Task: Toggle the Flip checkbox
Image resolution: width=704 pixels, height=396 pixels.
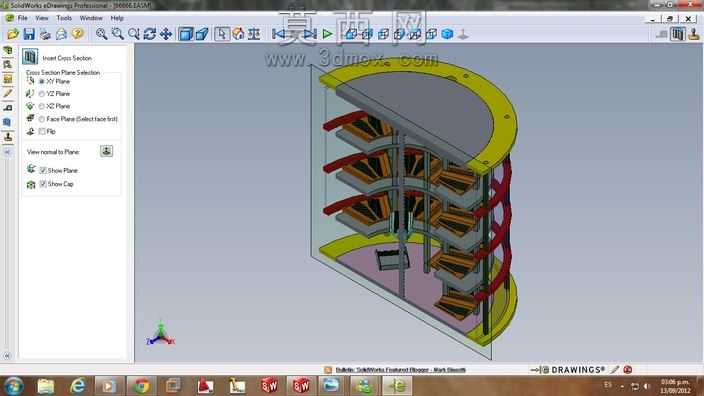Action: (42, 132)
